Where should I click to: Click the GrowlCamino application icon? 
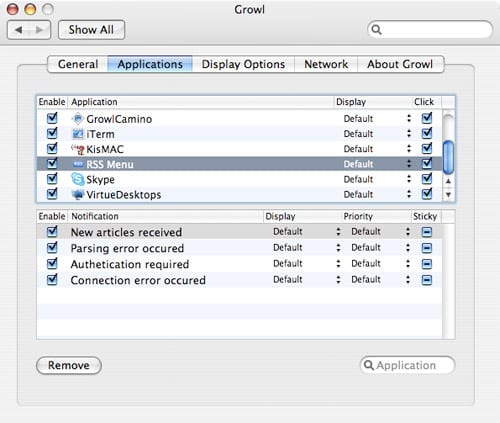click(x=78, y=119)
